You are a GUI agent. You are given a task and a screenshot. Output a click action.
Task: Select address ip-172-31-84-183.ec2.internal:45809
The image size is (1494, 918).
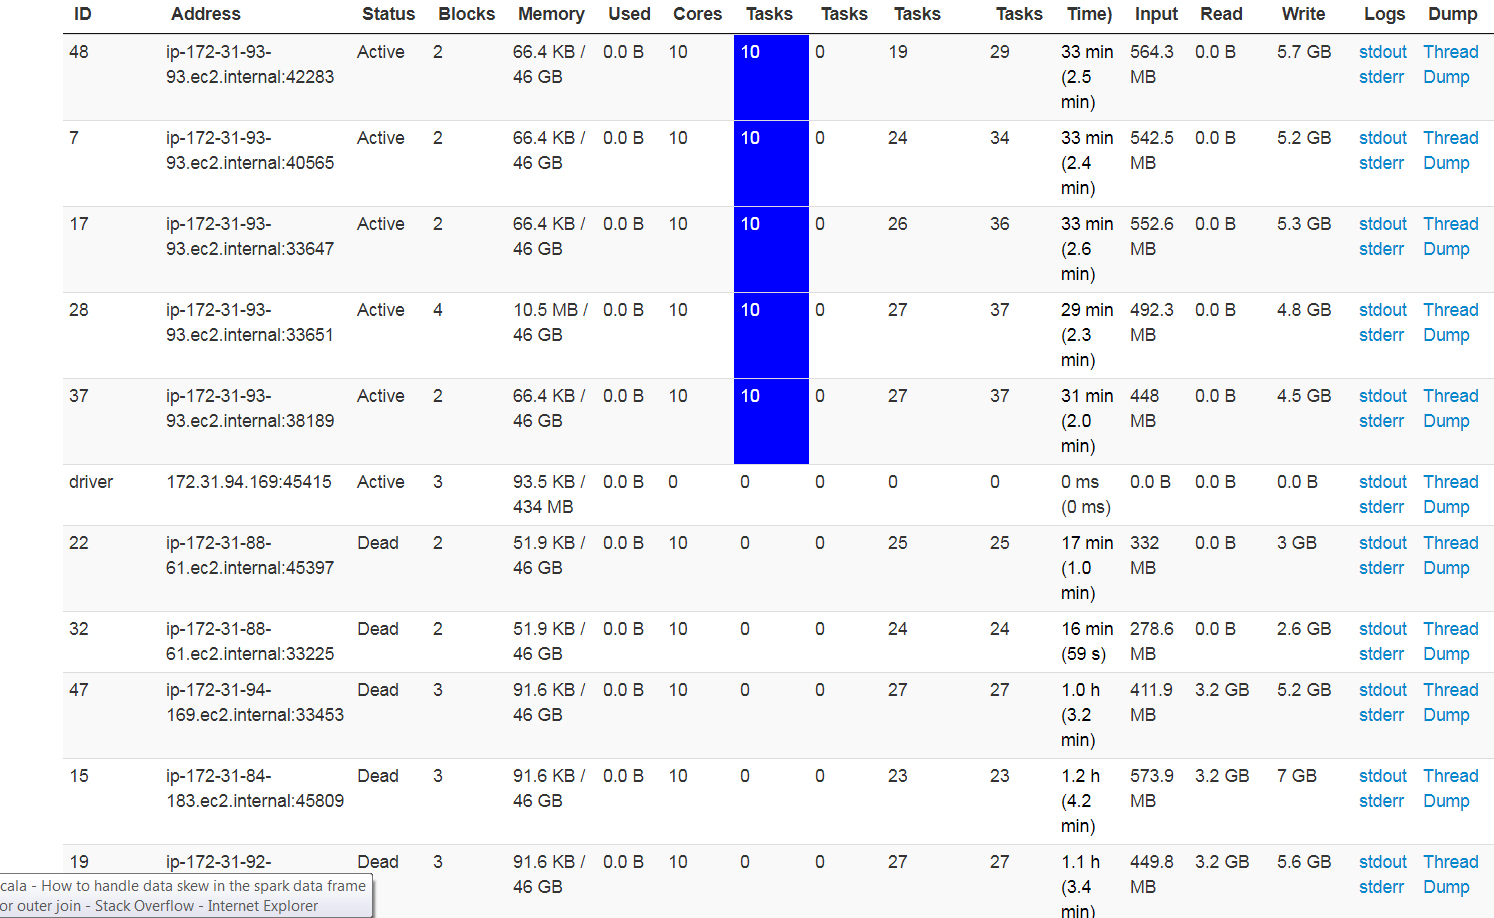tap(255, 788)
